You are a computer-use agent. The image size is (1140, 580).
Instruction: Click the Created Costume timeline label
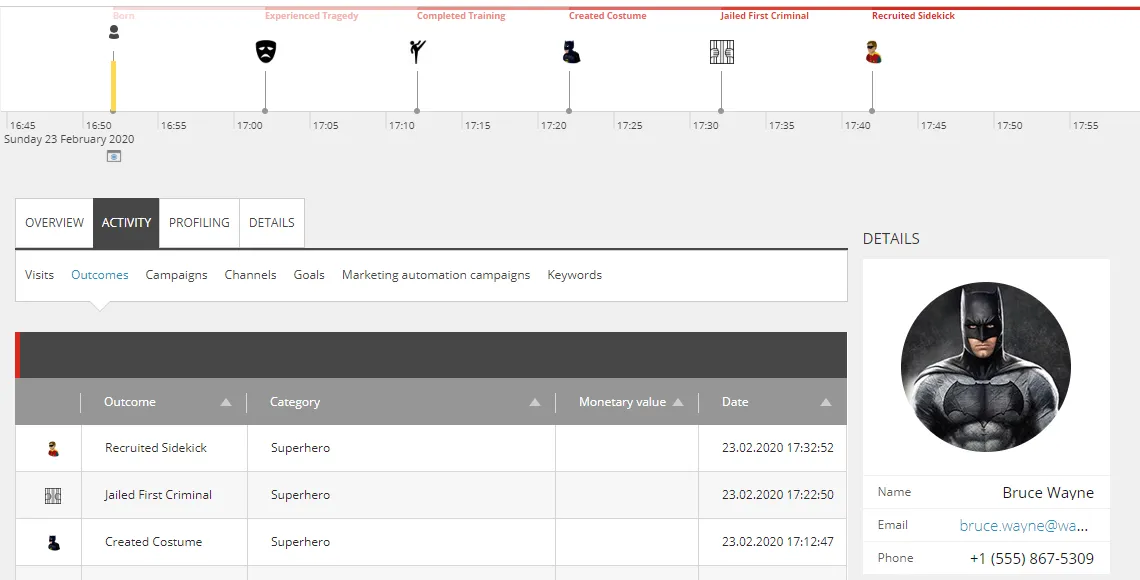coord(608,15)
